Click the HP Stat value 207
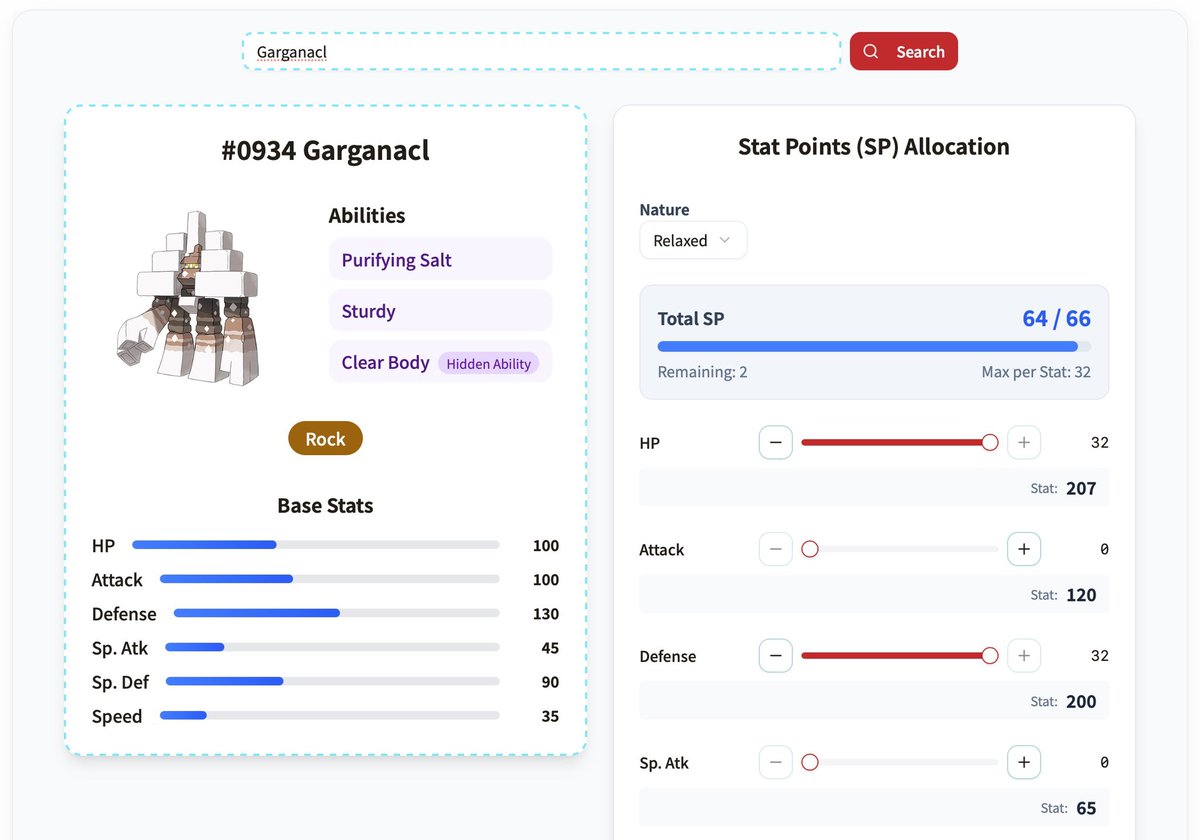 pos(1081,489)
